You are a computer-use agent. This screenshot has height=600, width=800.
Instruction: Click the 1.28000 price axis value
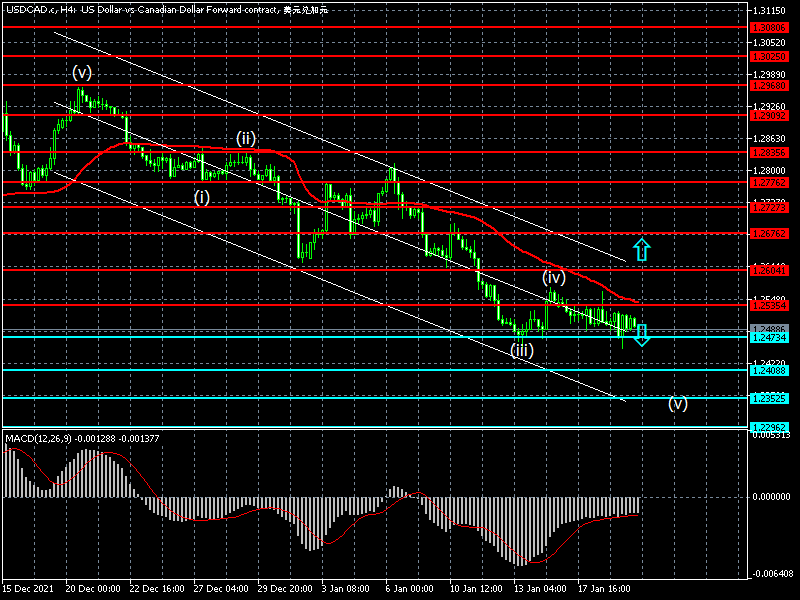pyautogui.click(x=769, y=170)
